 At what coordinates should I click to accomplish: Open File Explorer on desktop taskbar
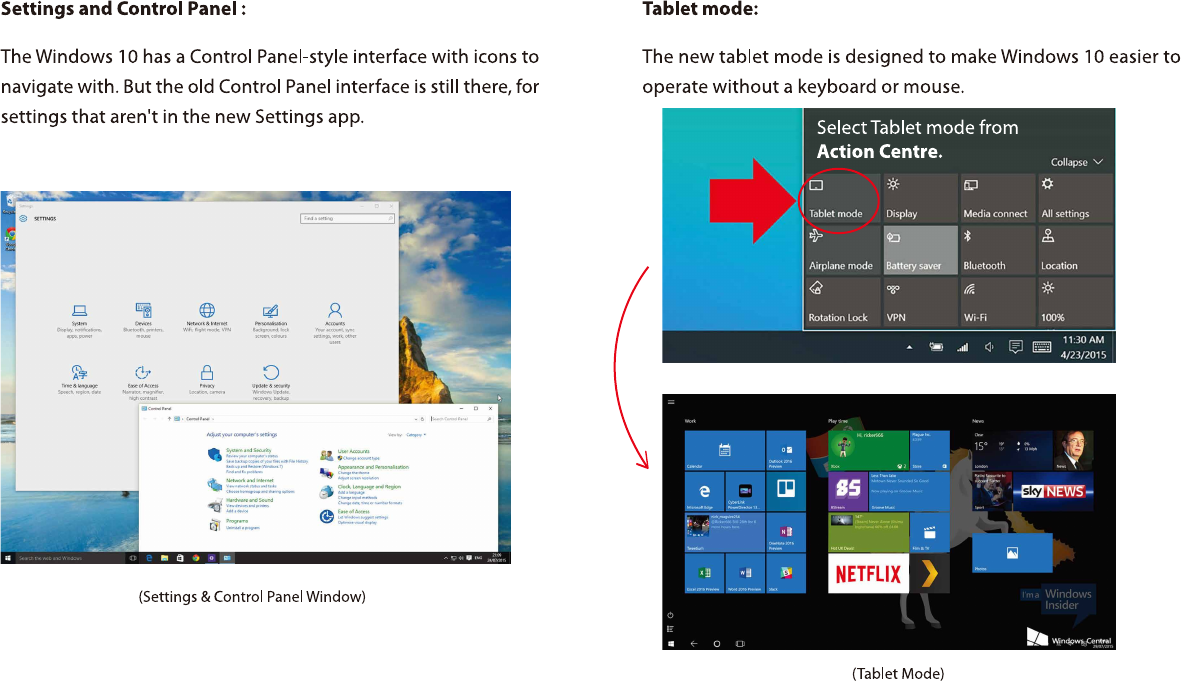coord(164,558)
